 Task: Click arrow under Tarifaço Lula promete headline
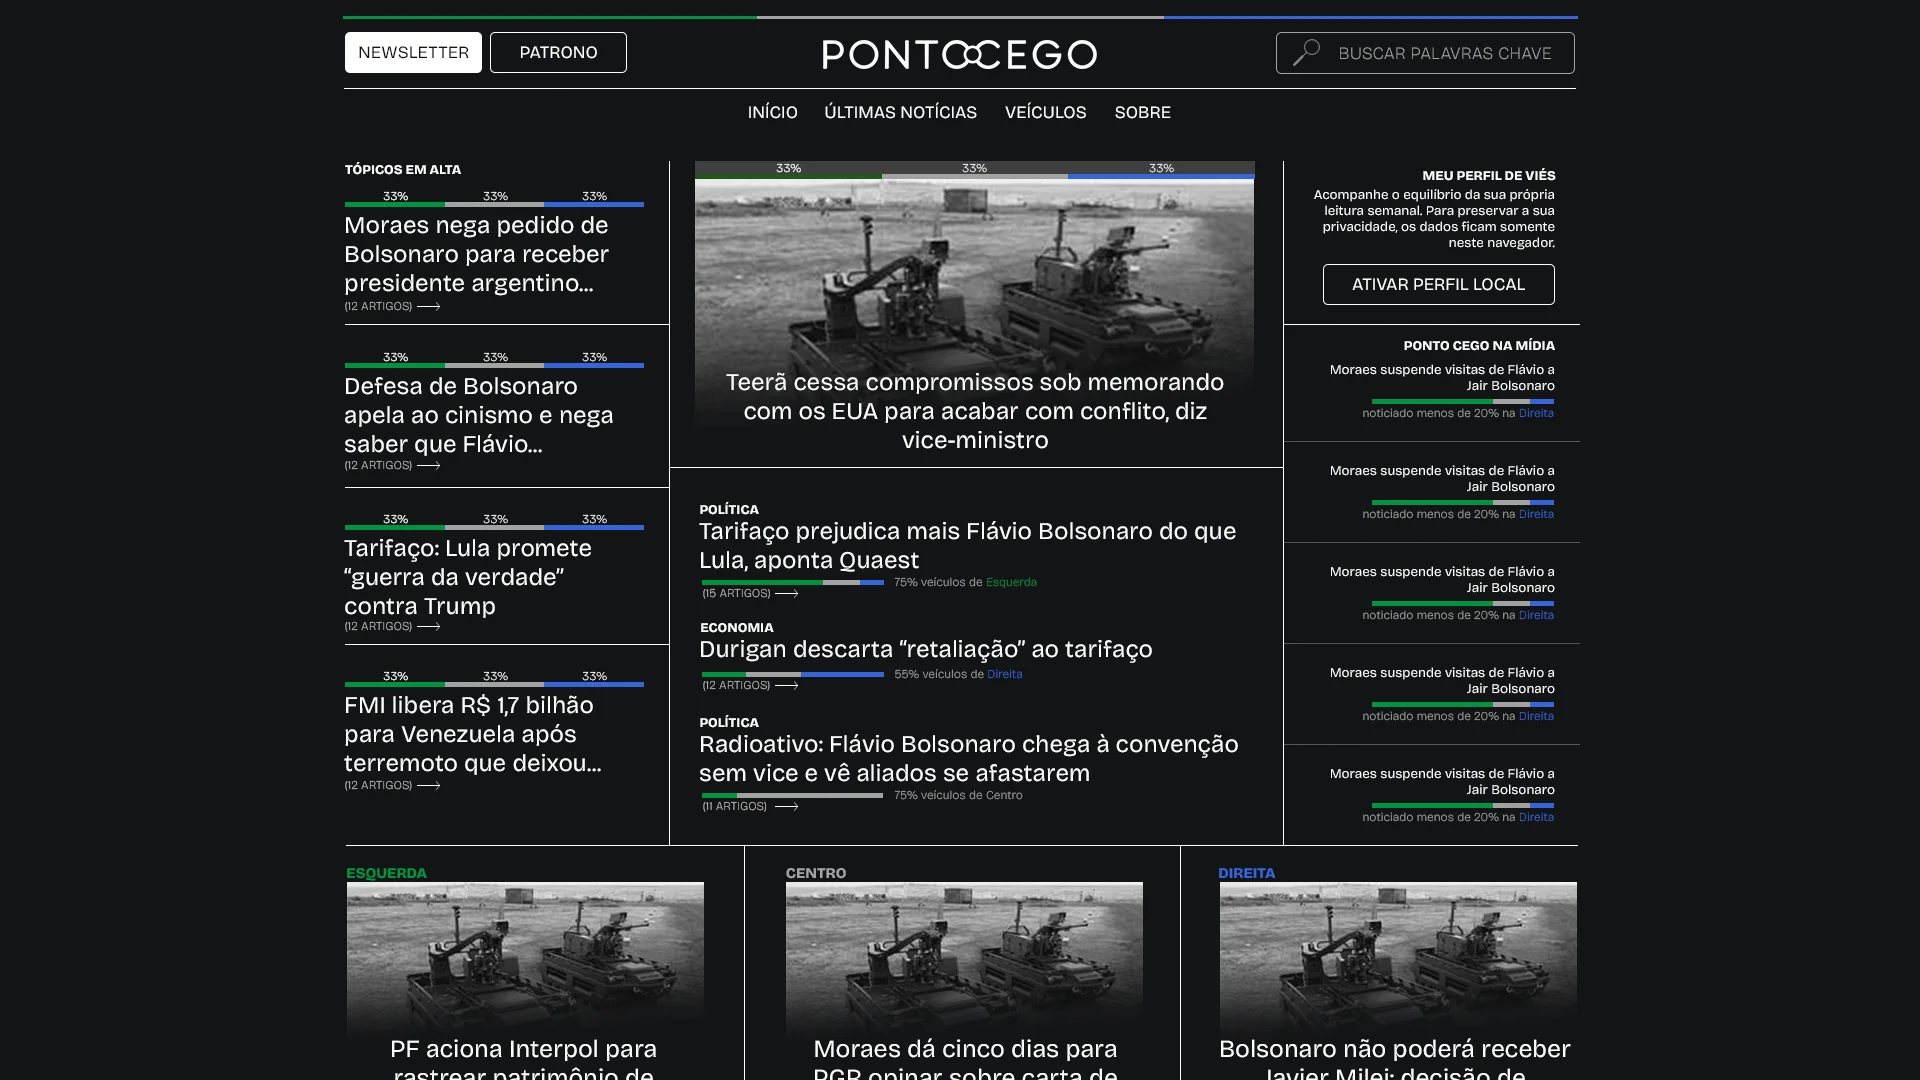pyautogui.click(x=429, y=627)
